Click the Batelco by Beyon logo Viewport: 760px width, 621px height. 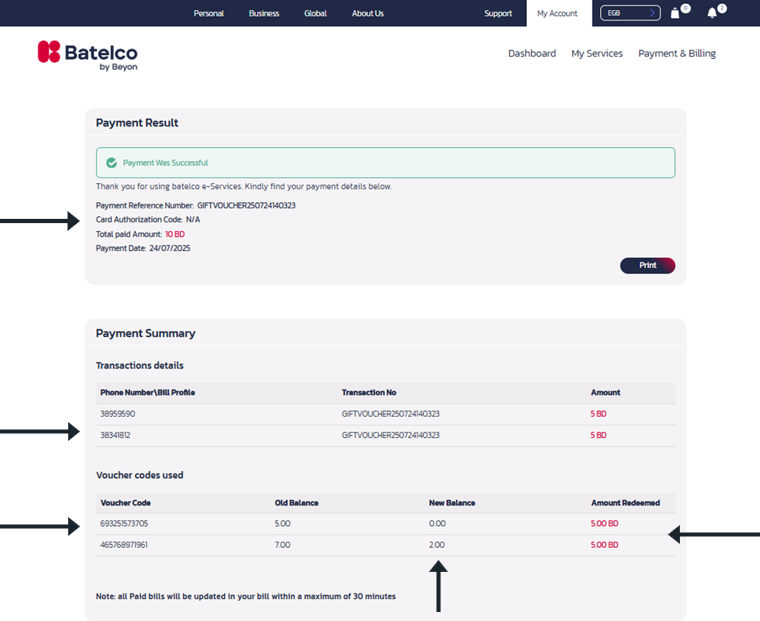[88, 55]
